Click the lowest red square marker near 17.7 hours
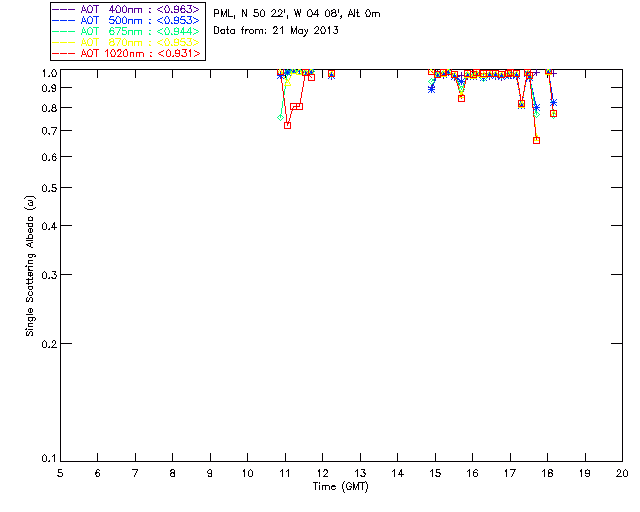 coord(536,140)
